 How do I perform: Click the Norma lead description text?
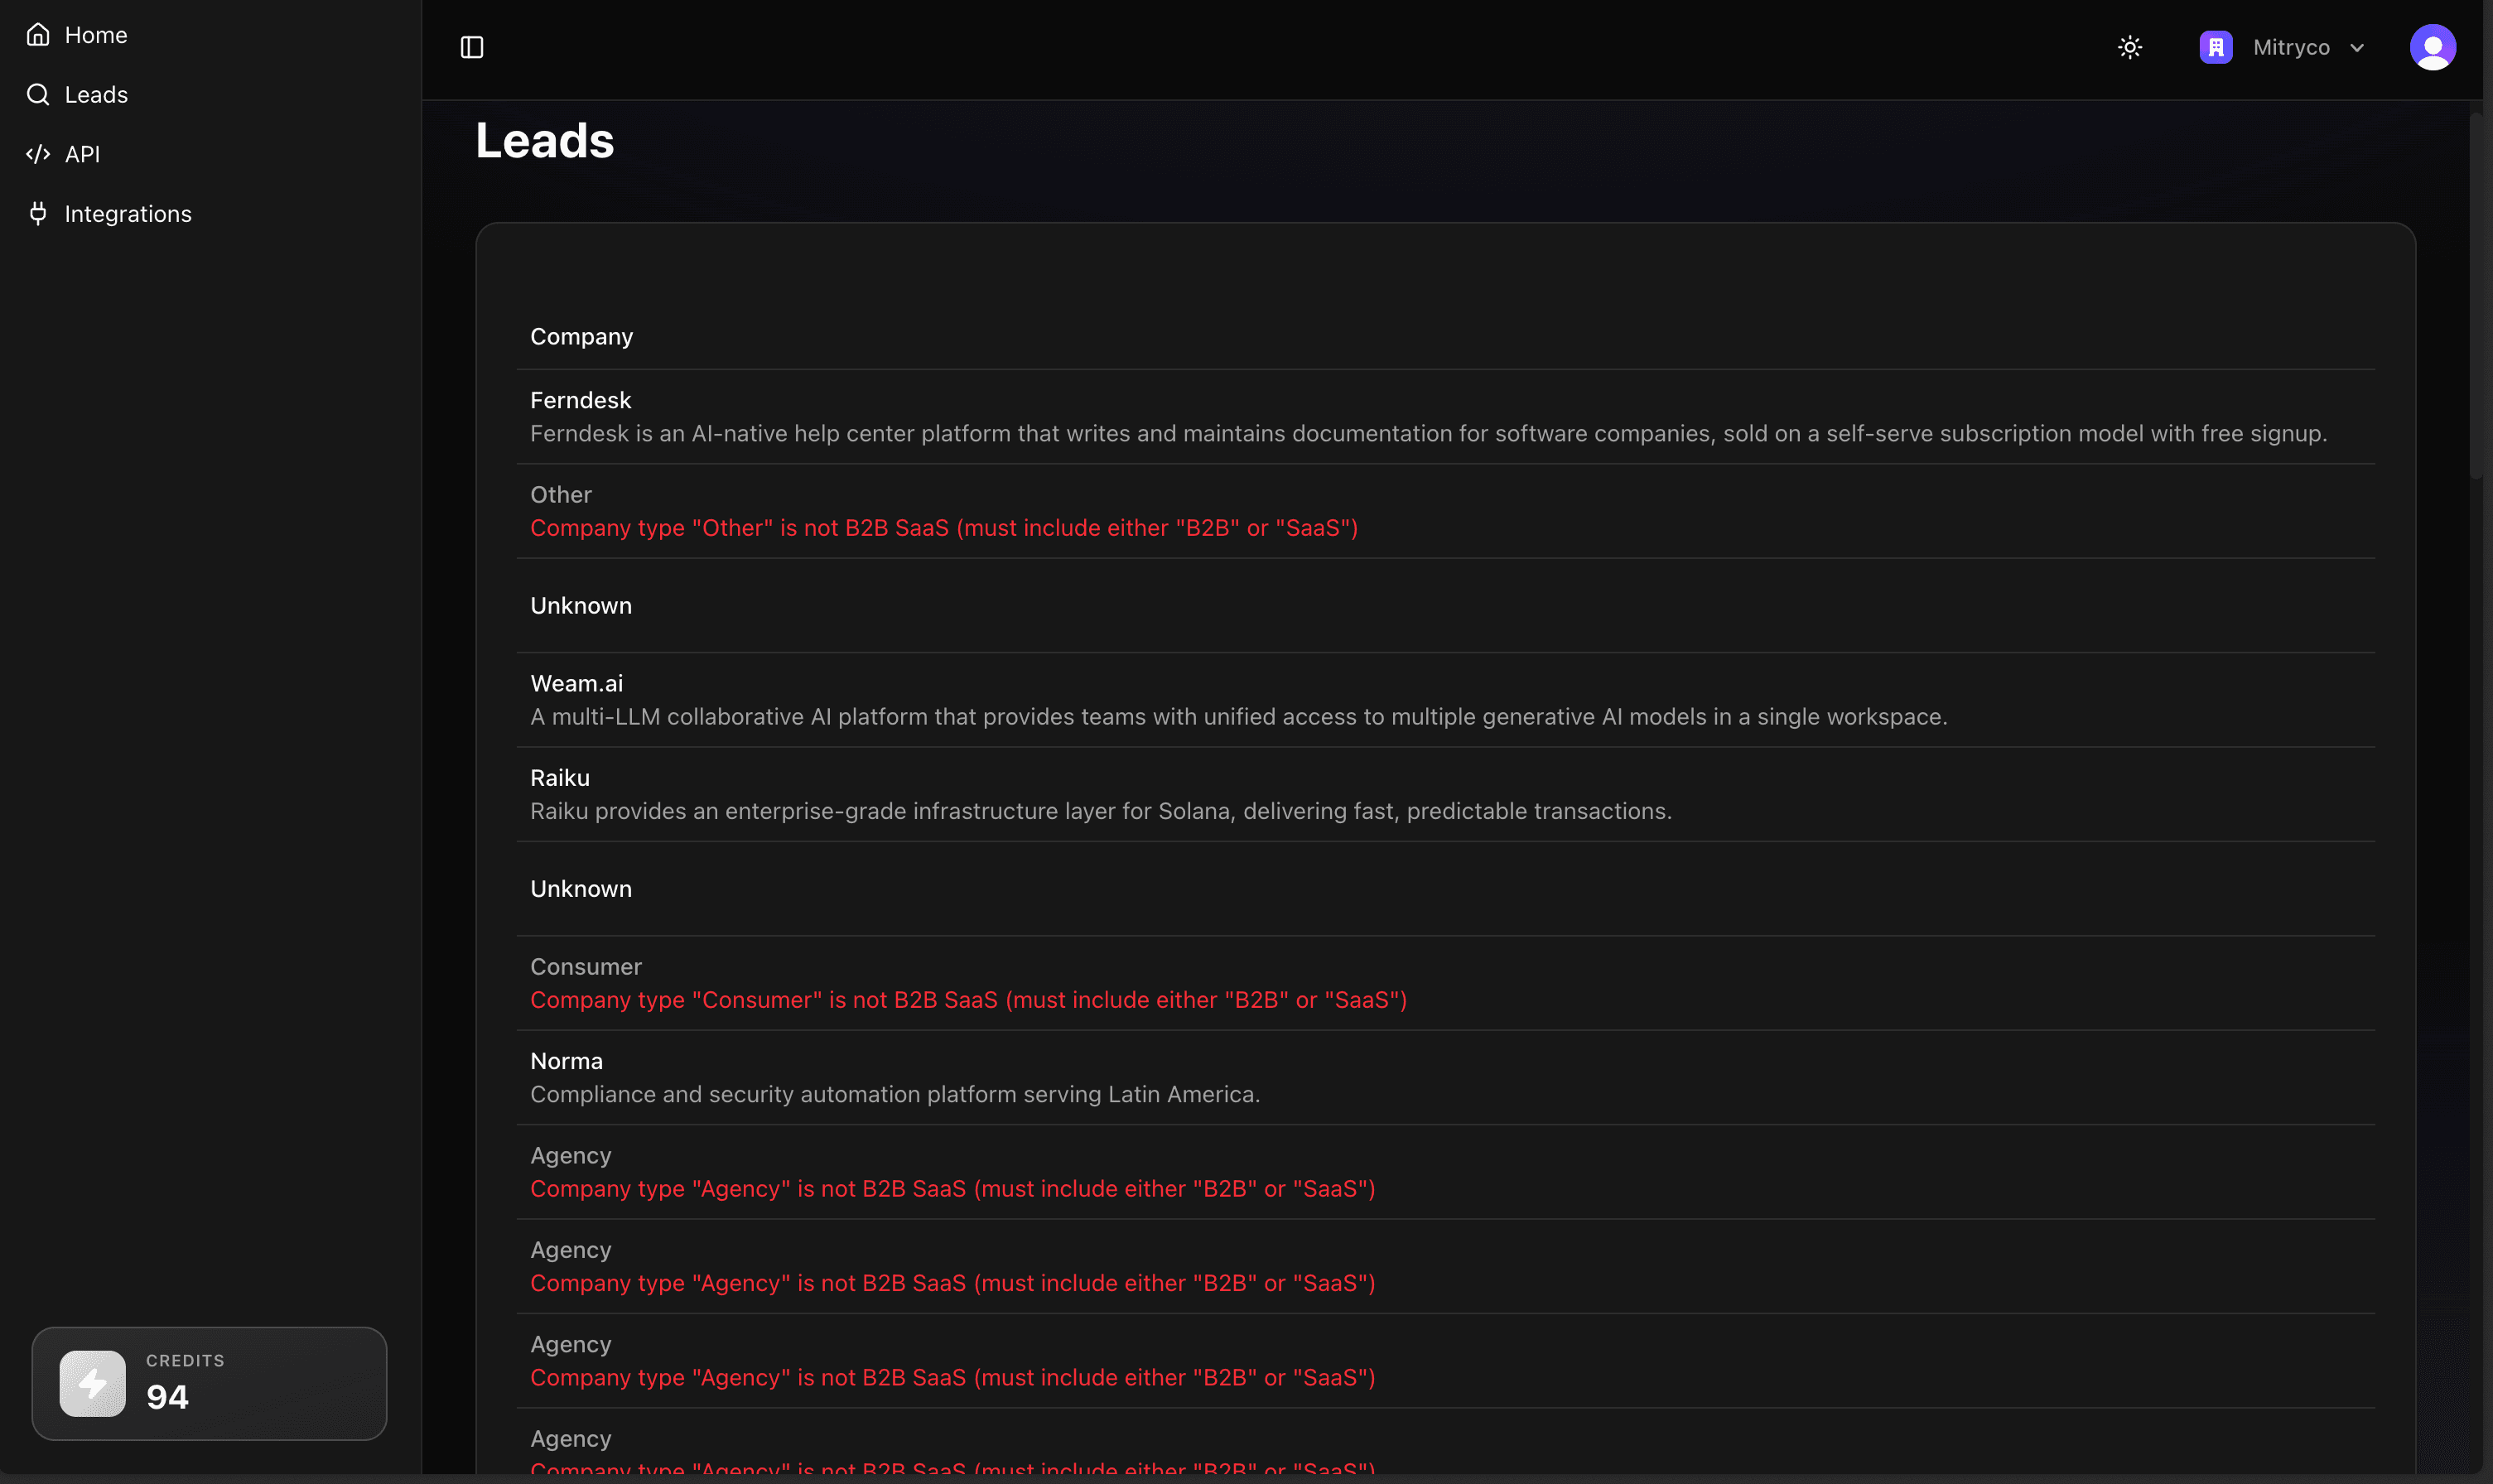pyautogui.click(x=894, y=1094)
